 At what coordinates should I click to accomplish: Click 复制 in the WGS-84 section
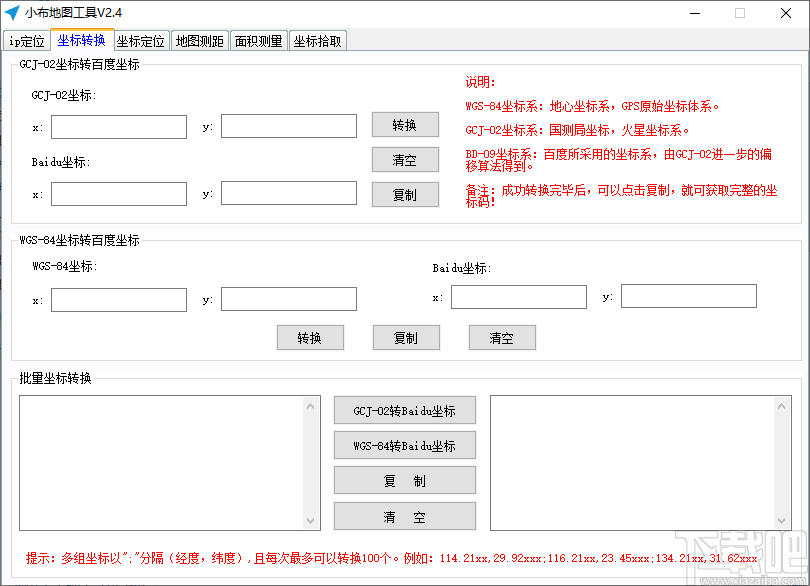point(405,337)
